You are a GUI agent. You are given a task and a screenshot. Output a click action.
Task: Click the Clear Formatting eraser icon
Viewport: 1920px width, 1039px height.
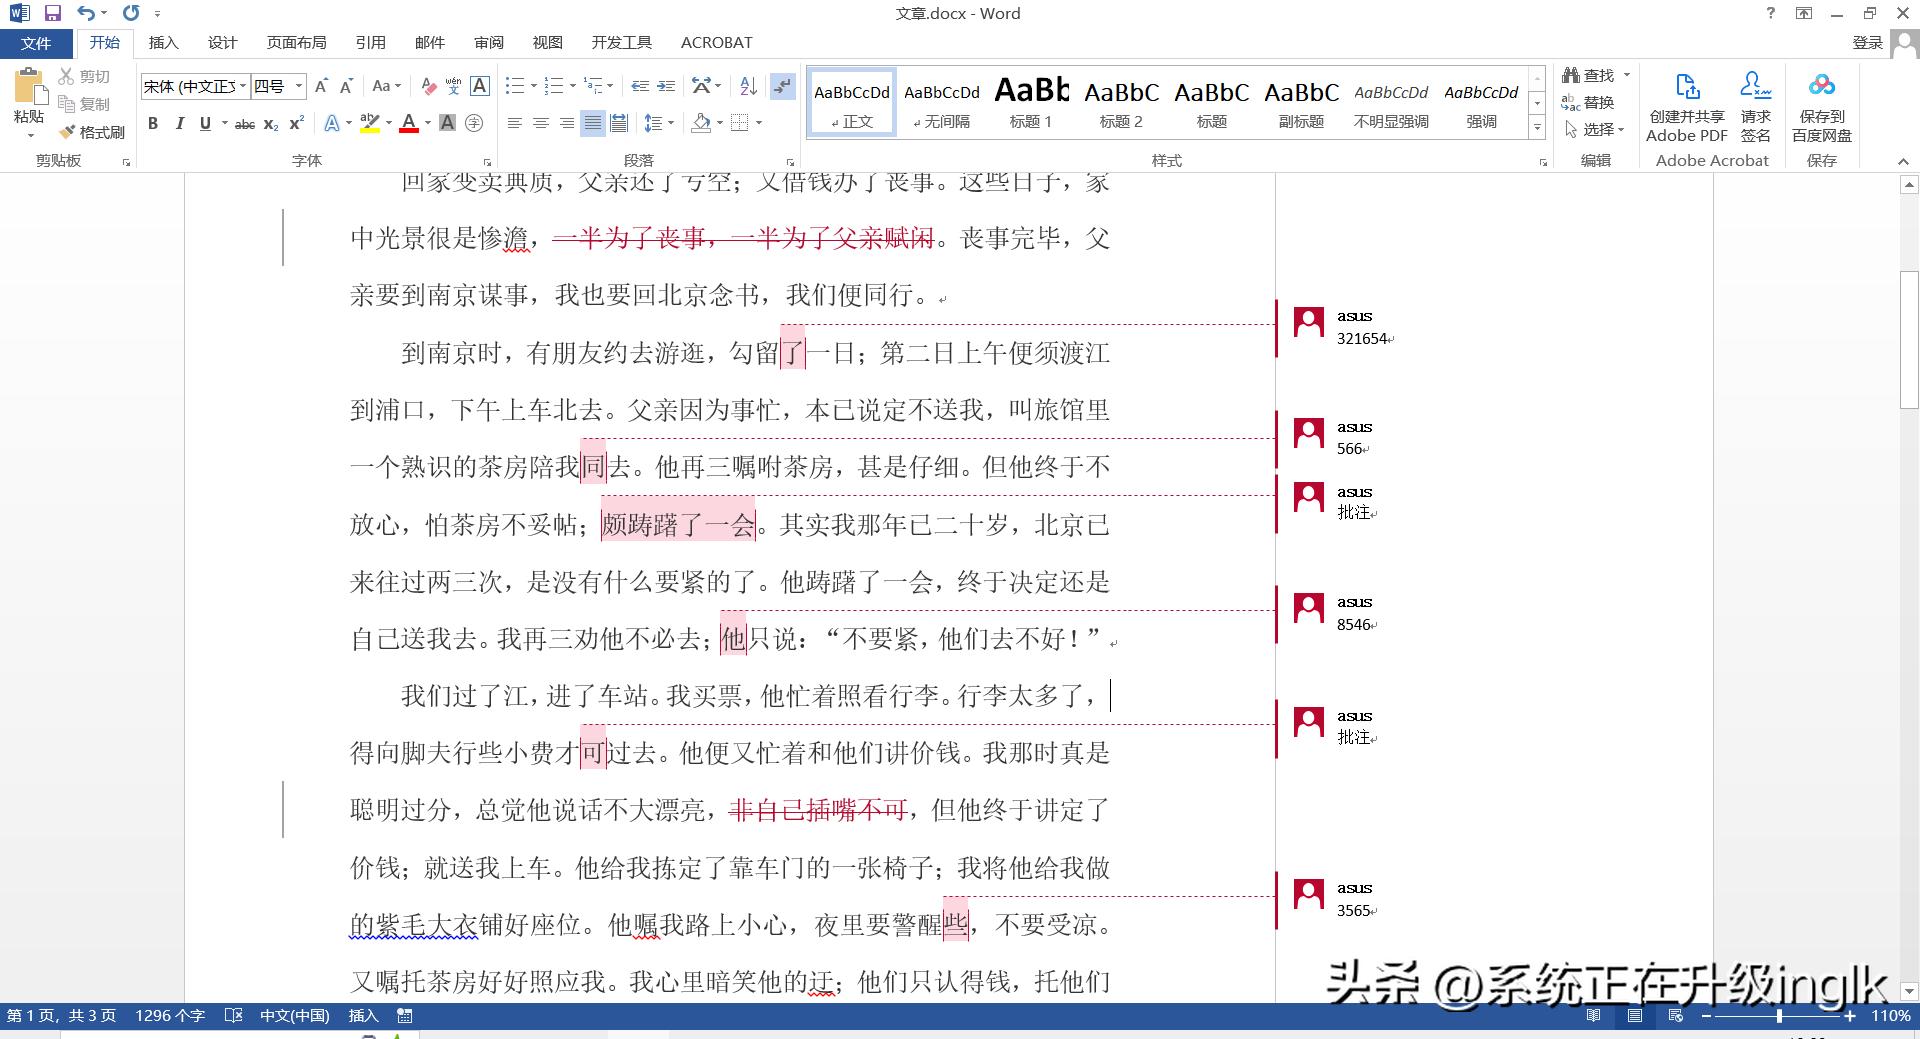click(x=428, y=86)
